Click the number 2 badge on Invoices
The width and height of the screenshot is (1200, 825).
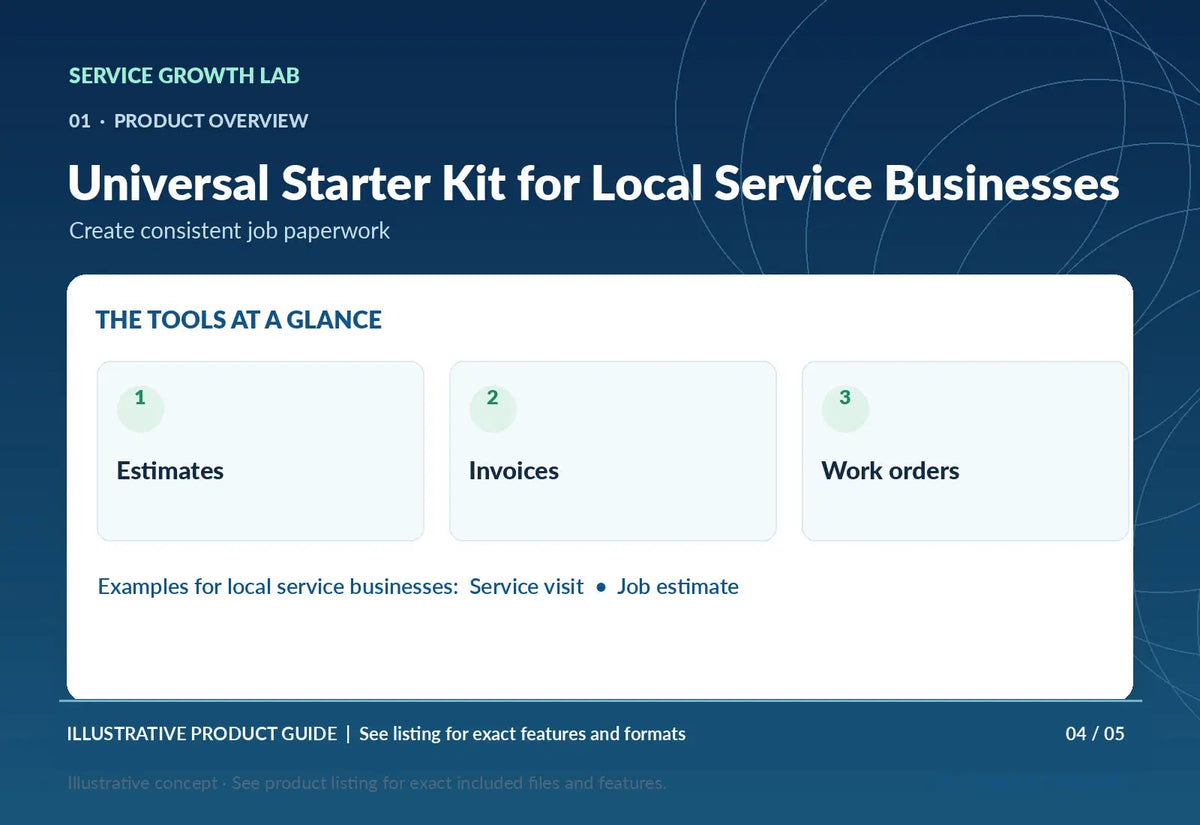pos(493,408)
